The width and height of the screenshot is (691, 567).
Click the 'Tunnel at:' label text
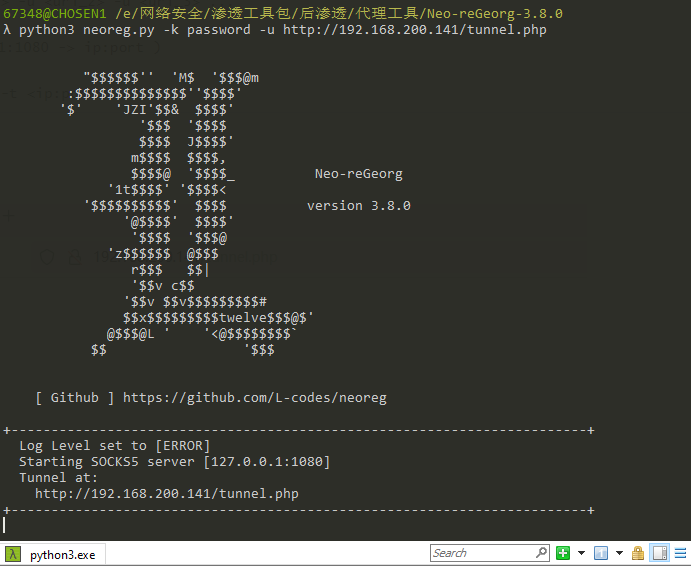[59, 478]
